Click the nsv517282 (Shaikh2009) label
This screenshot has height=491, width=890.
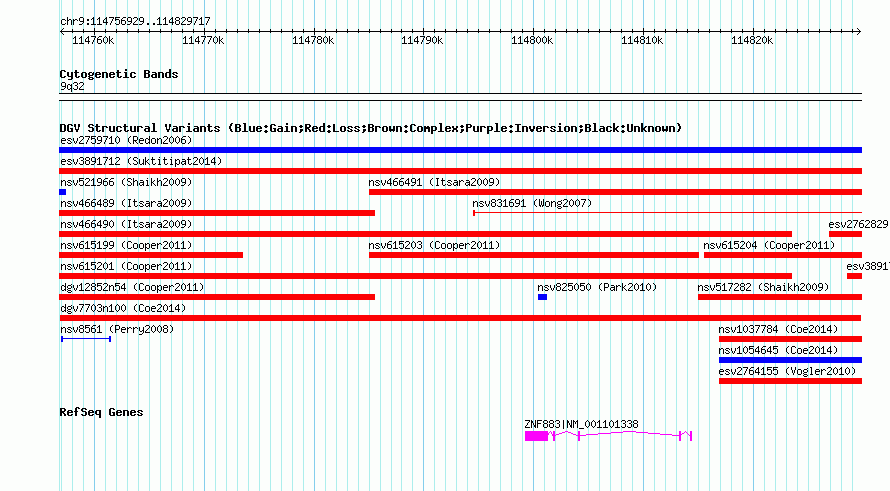click(x=763, y=287)
